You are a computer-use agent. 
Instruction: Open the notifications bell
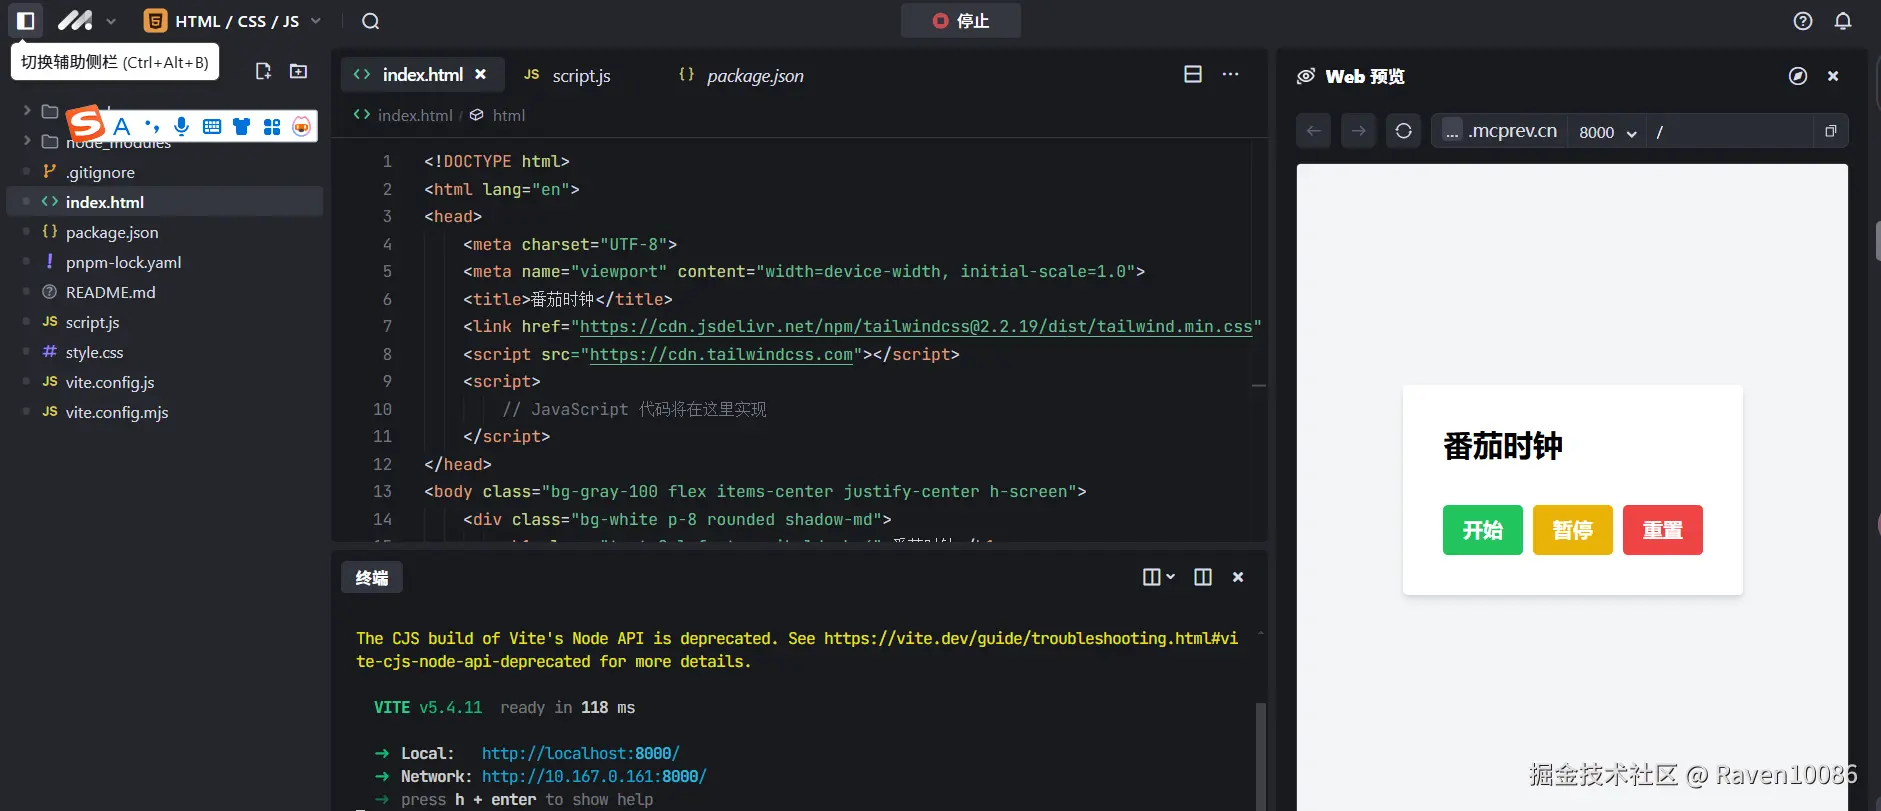[x=1843, y=21]
